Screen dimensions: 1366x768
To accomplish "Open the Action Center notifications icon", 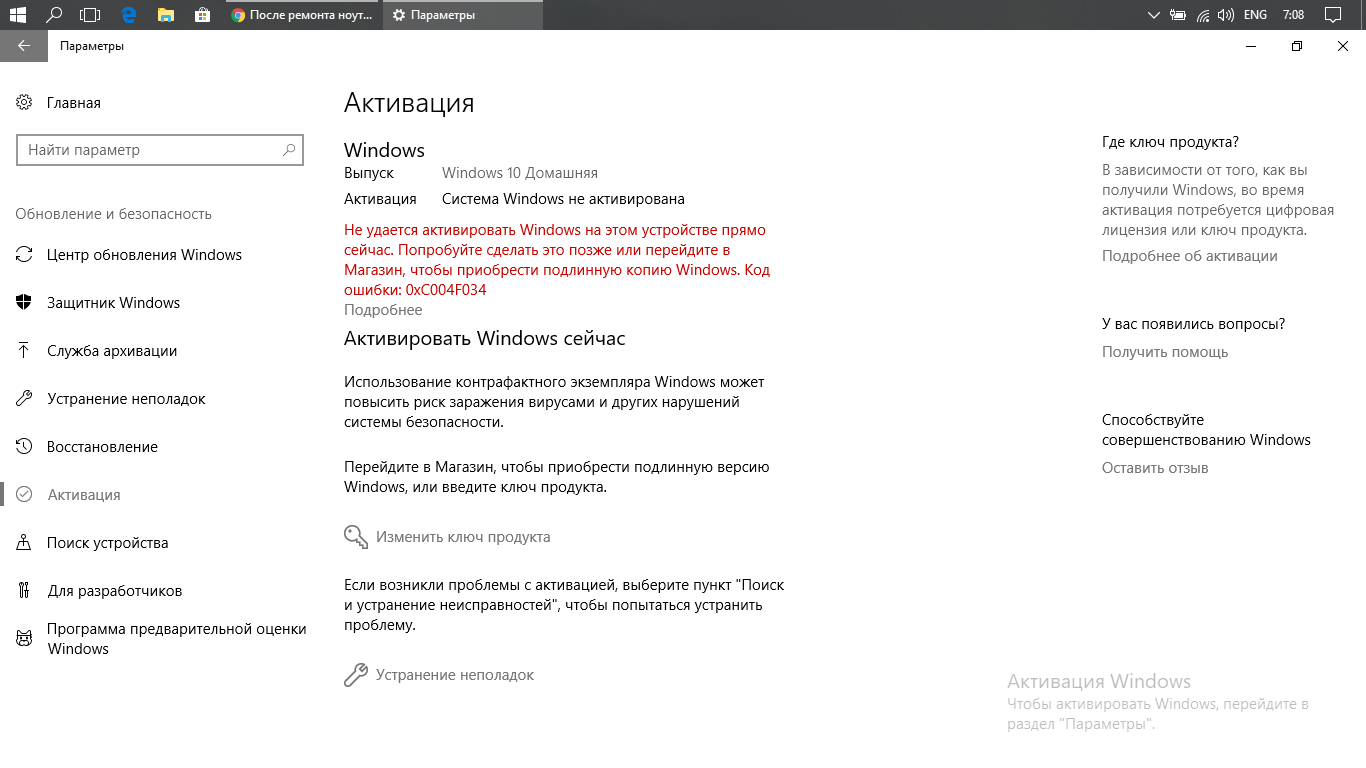I will pos(1332,15).
